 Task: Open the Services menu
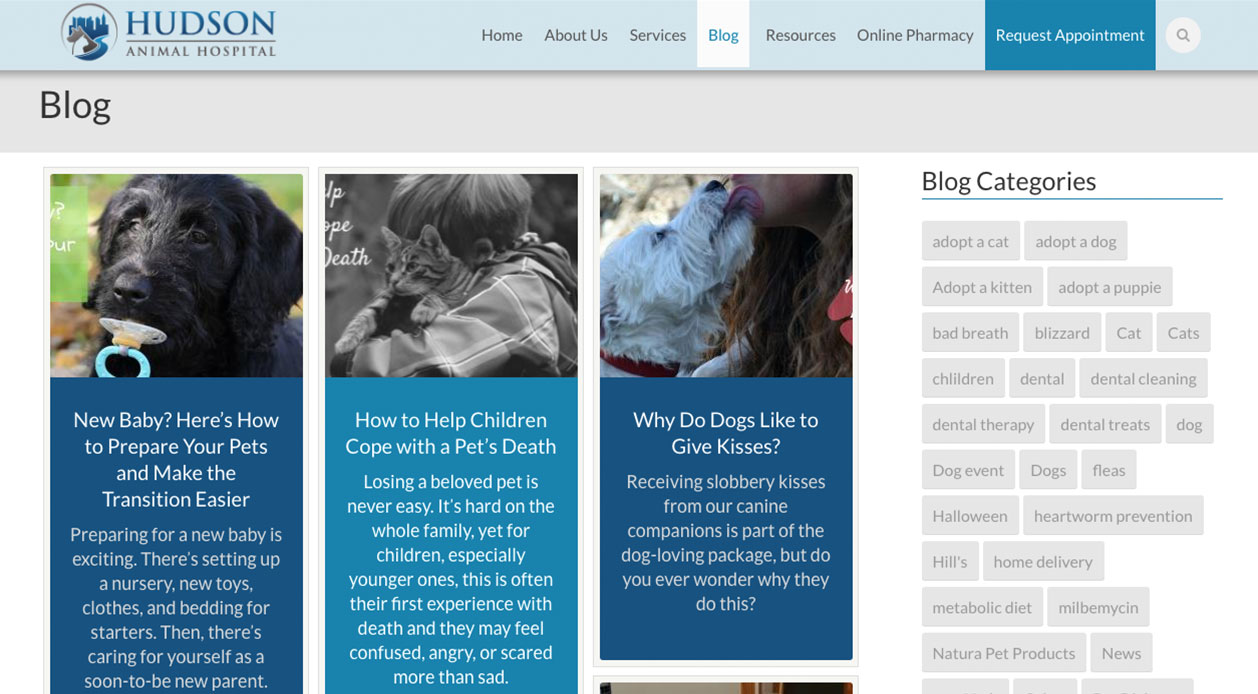[658, 35]
